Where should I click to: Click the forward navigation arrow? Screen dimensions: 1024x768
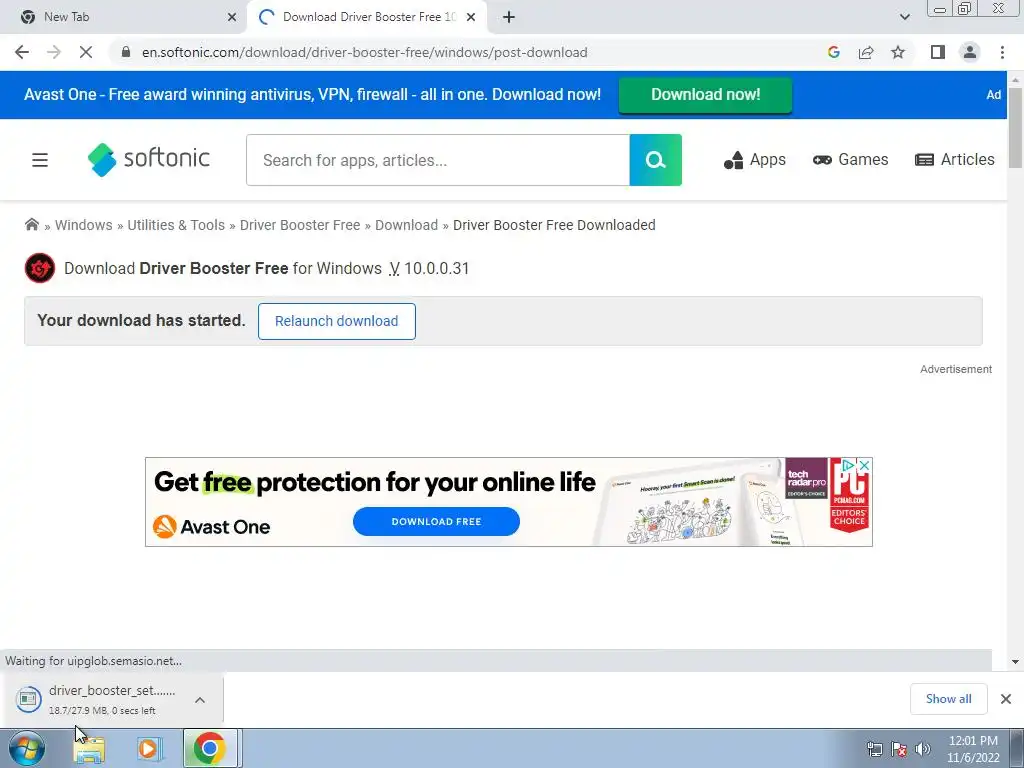pyautogui.click(x=54, y=52)
